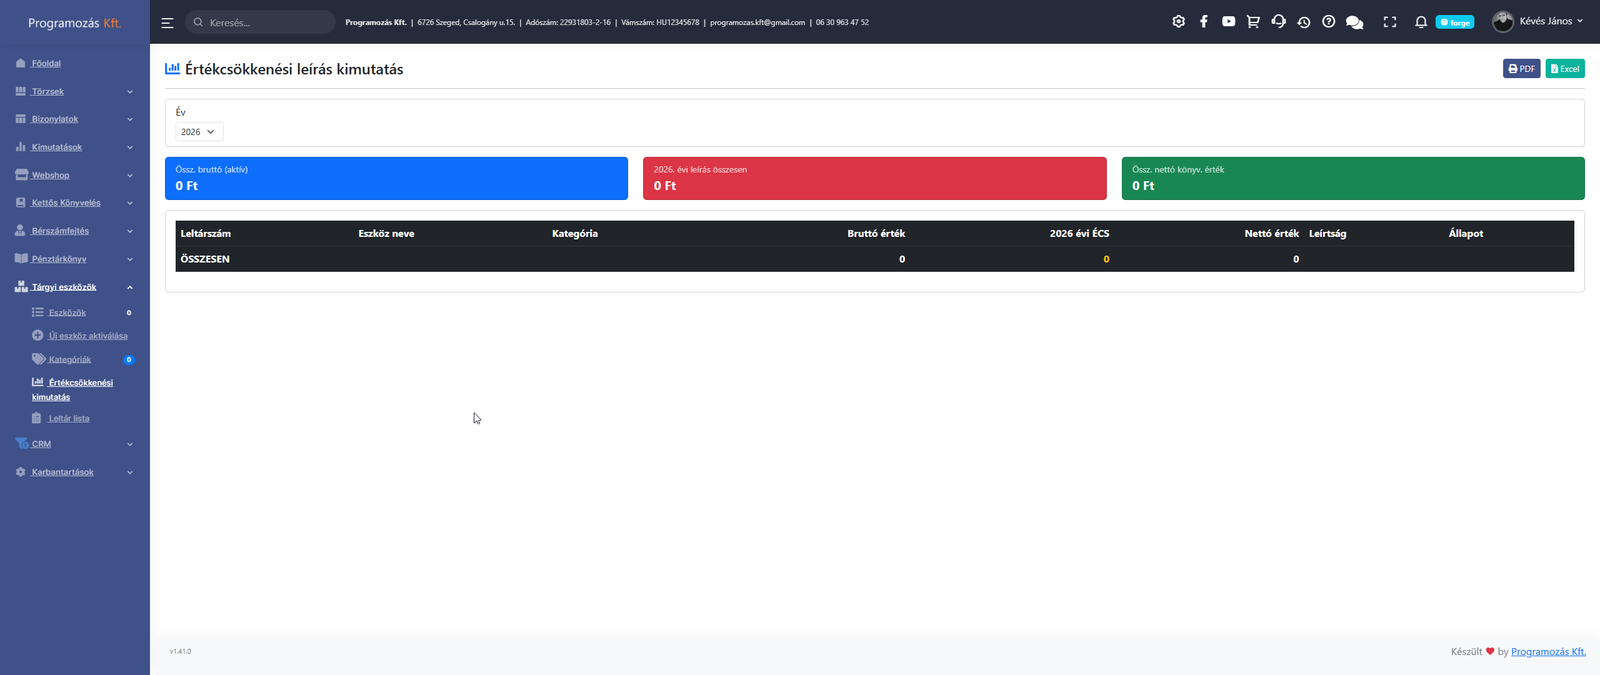Open notifications bell icon
The image size is (1600, 675).
(1421, 22)
